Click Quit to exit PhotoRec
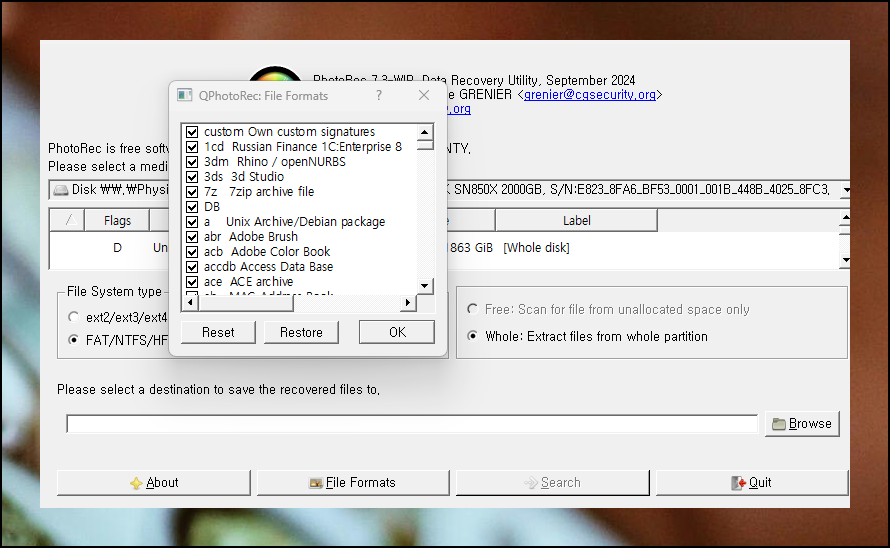The height and width of the screenshot is (548, 890). click(x=752, y=483)
